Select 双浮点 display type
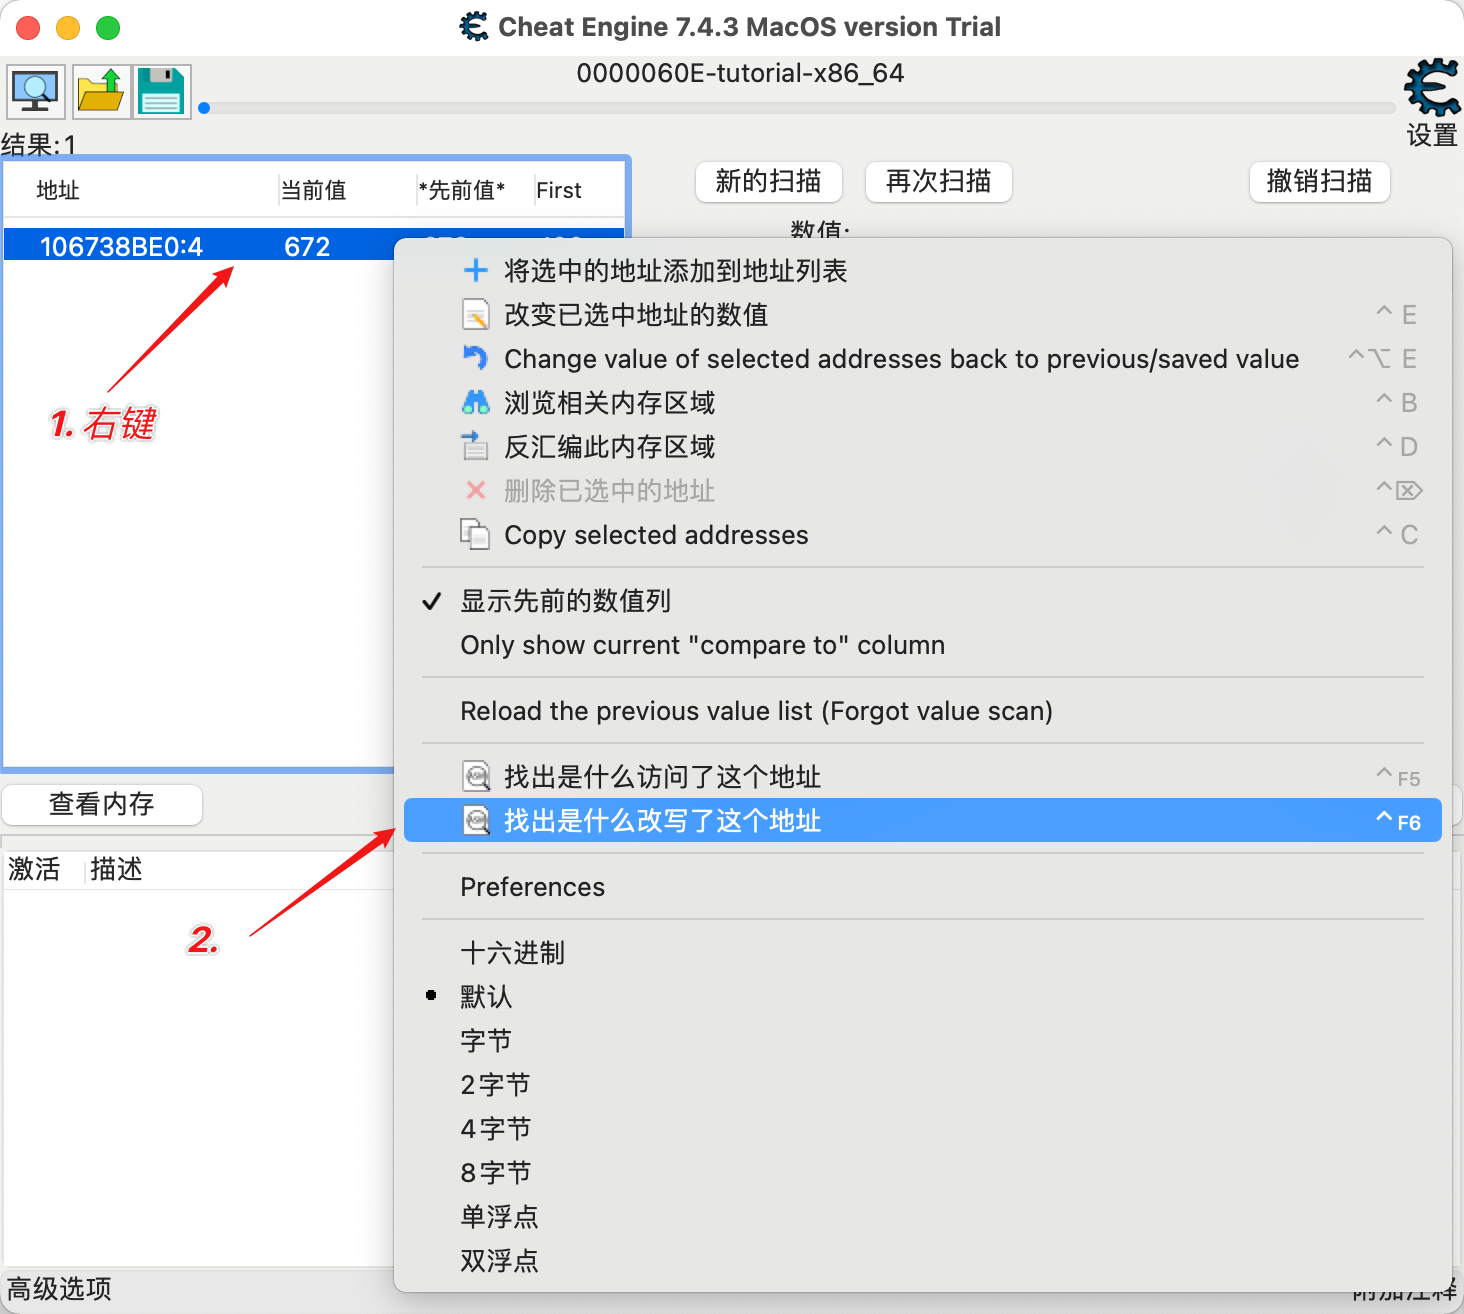Image resolution: width=1464 pixels, height=1314 pixels. (922, 1260)
